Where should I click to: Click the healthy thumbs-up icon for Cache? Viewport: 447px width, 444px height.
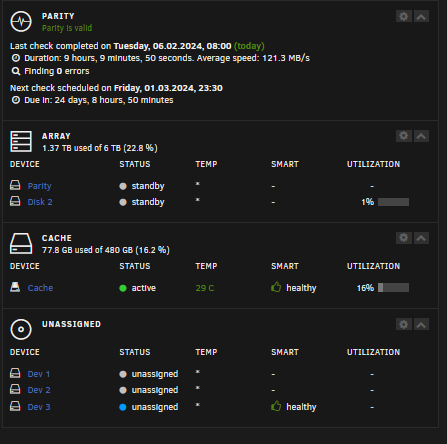tap(276, 287)
